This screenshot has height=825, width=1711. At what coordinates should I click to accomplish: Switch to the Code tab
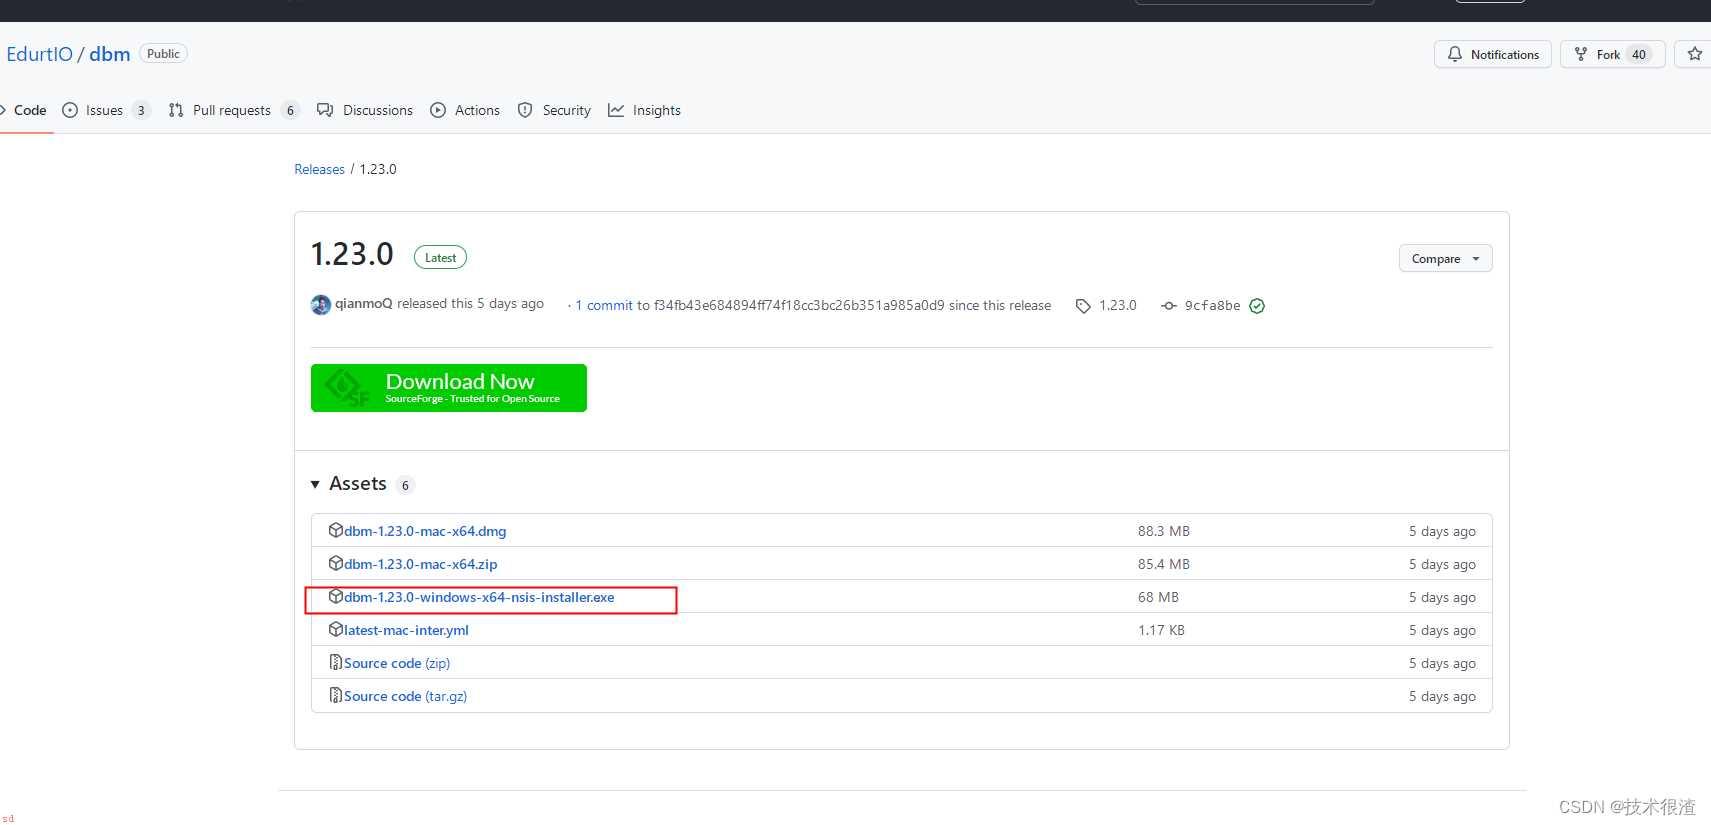pyautogui.click(x=30, y=110)
